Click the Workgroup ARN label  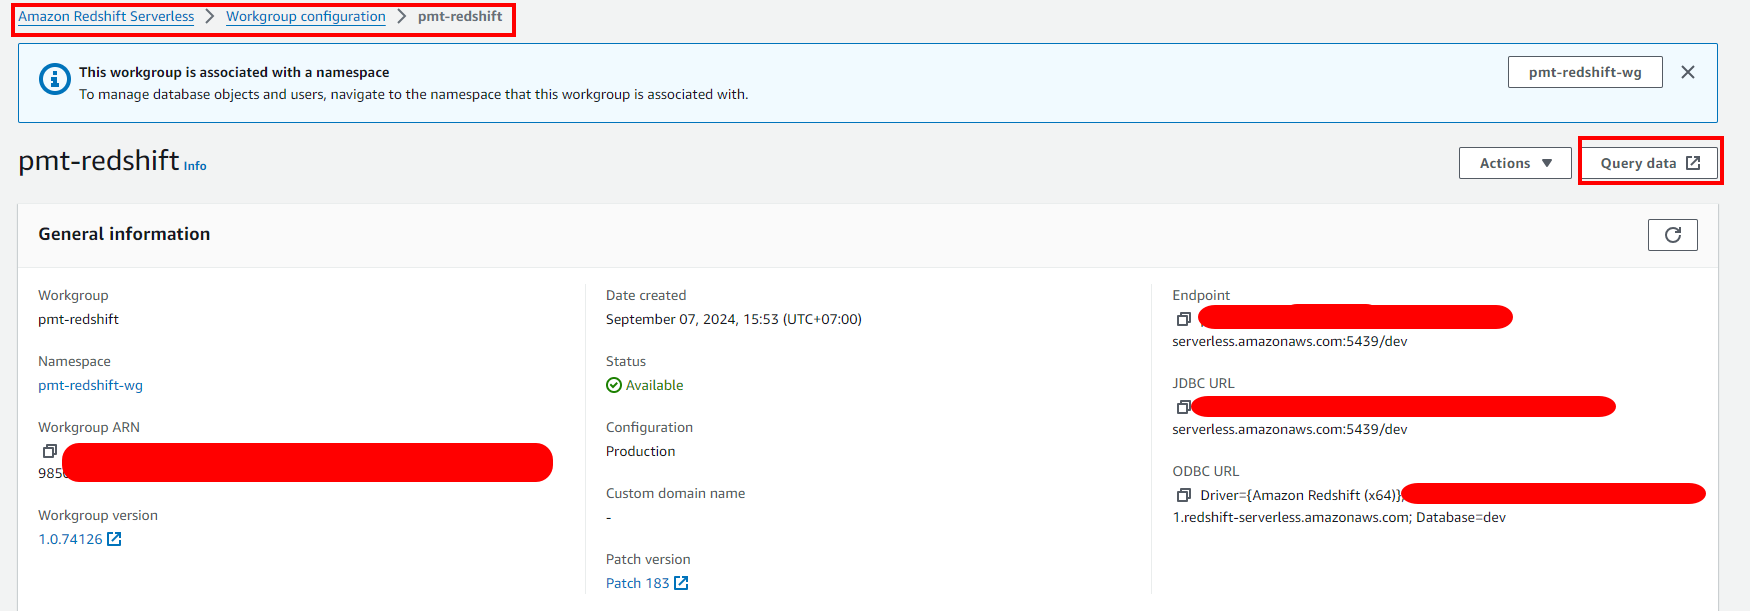pos(89,427)
